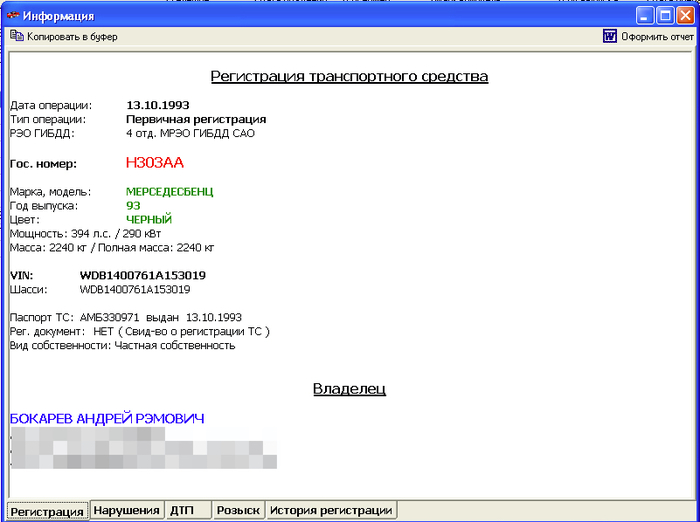Minimize the Информация window

click(646, 16)
